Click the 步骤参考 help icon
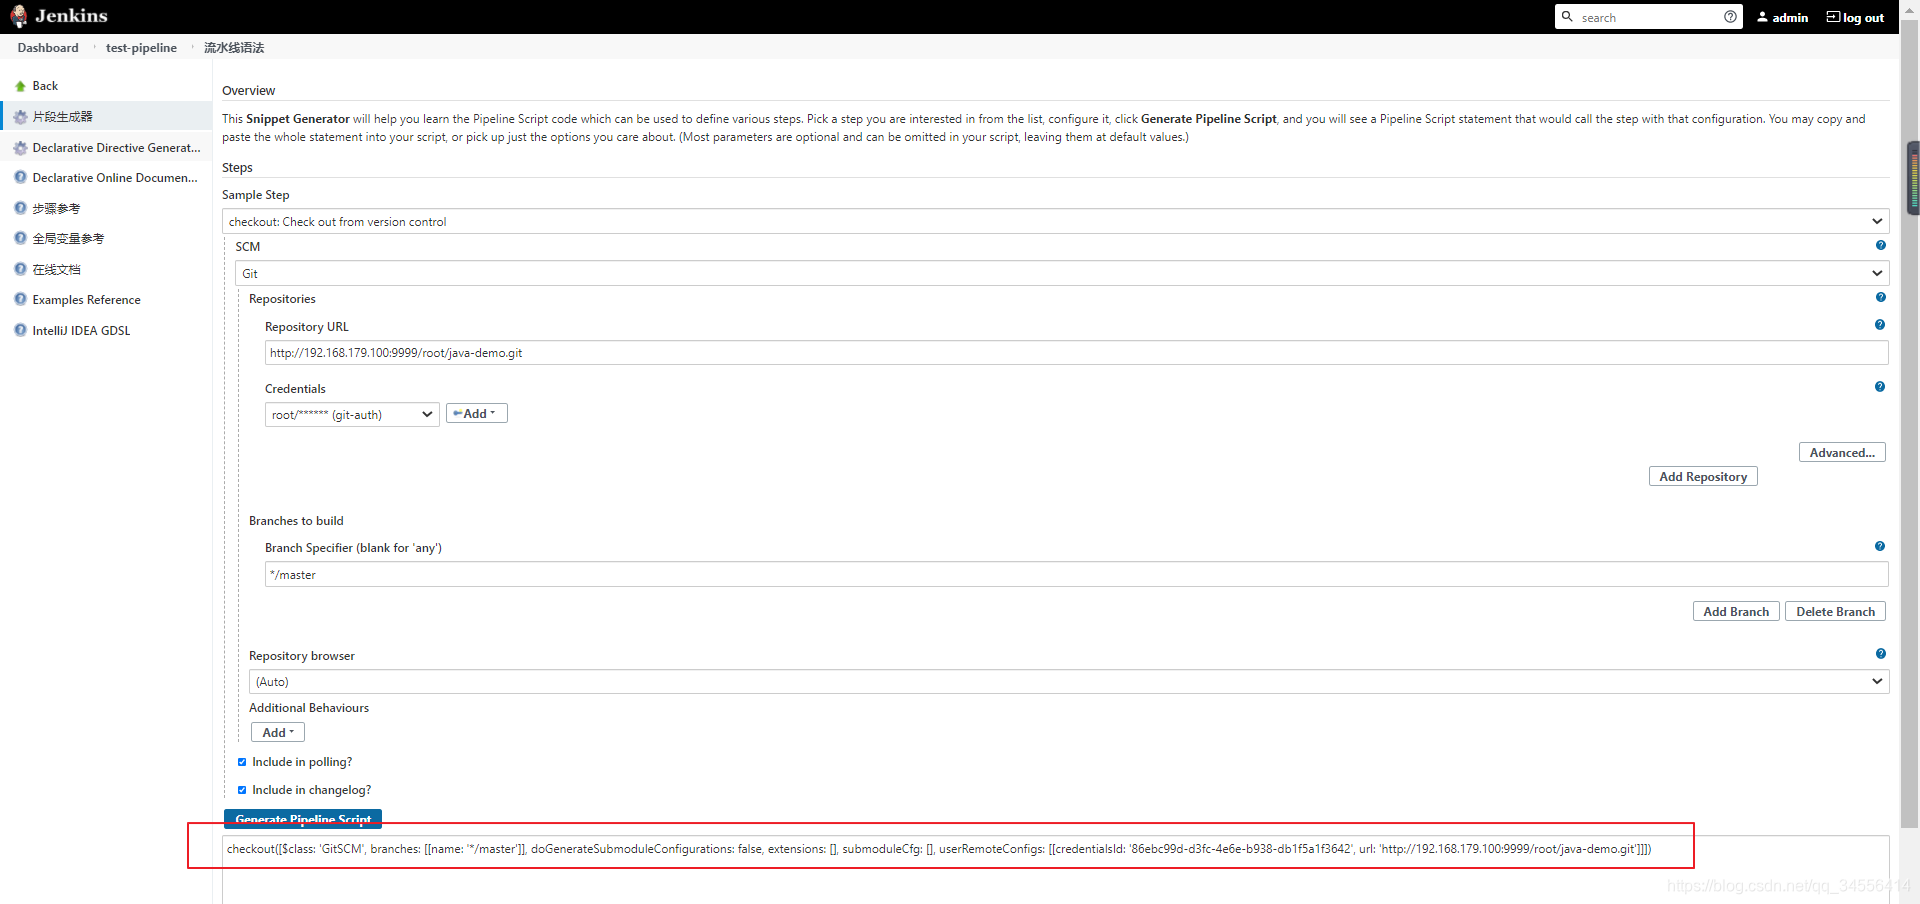This screenshot has width=1920, height=904. [20, 208]
